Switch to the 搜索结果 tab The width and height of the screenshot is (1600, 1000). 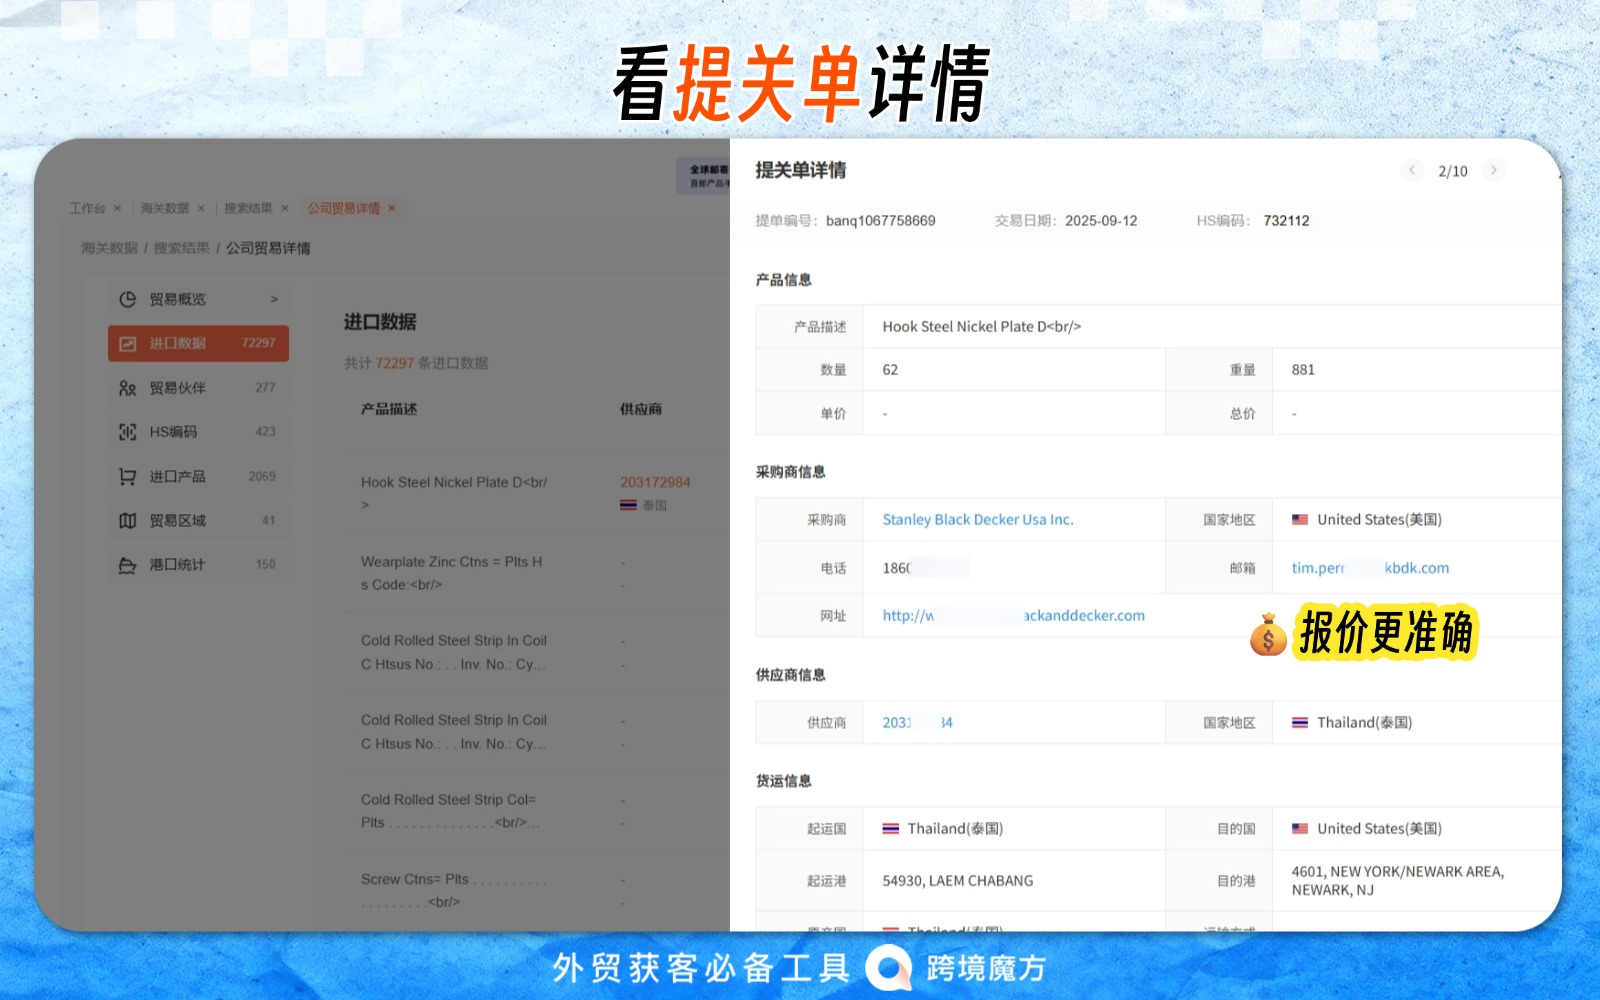pyautogui.click(x=248, y=208)
